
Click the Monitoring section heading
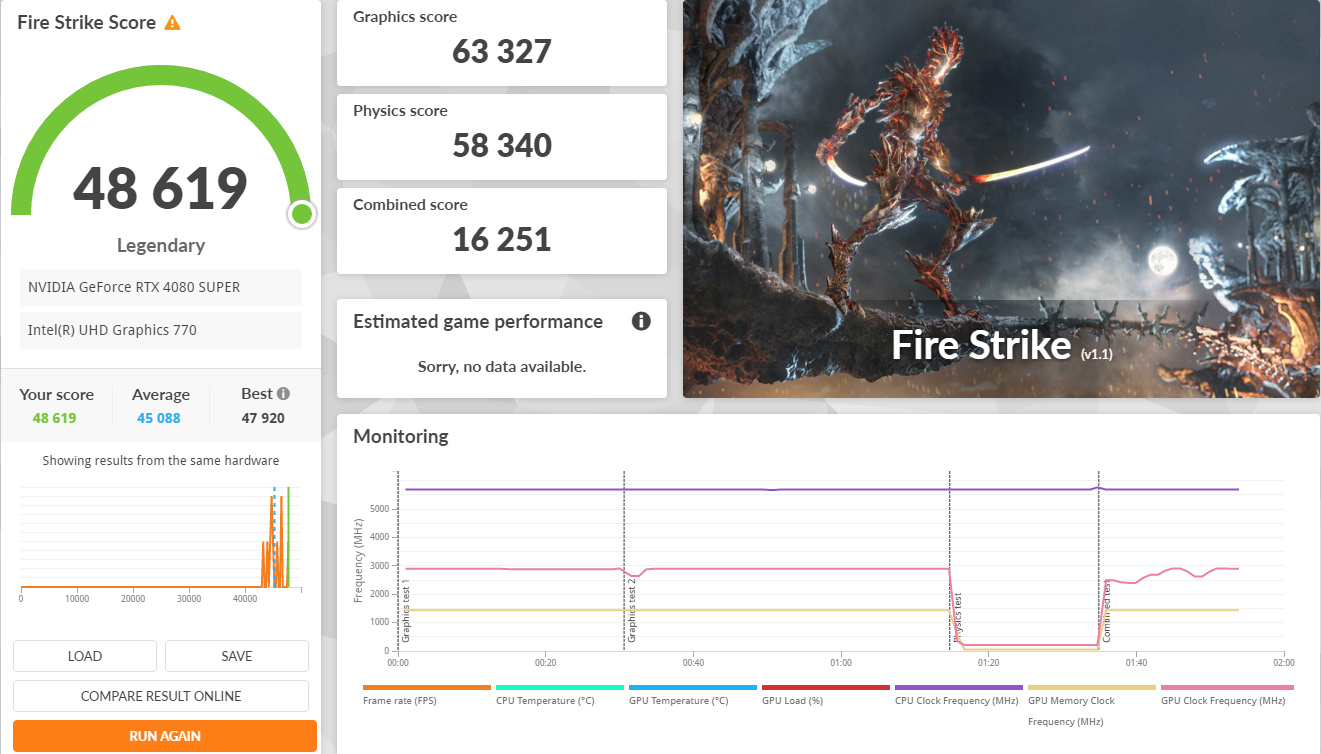(401, 436)
